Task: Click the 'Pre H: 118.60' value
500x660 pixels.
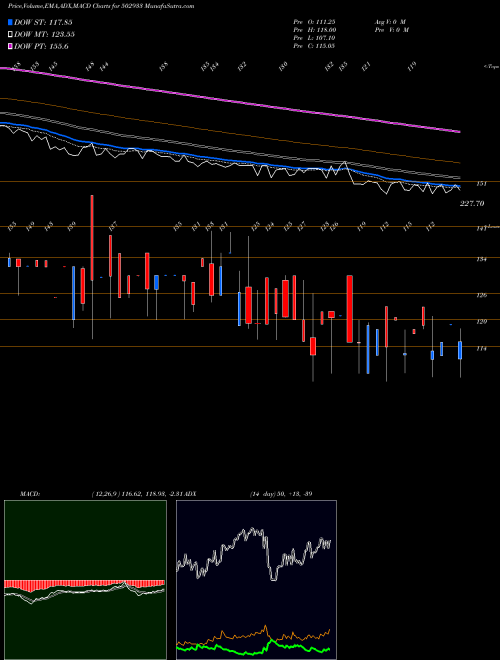Action: point(314,30)
